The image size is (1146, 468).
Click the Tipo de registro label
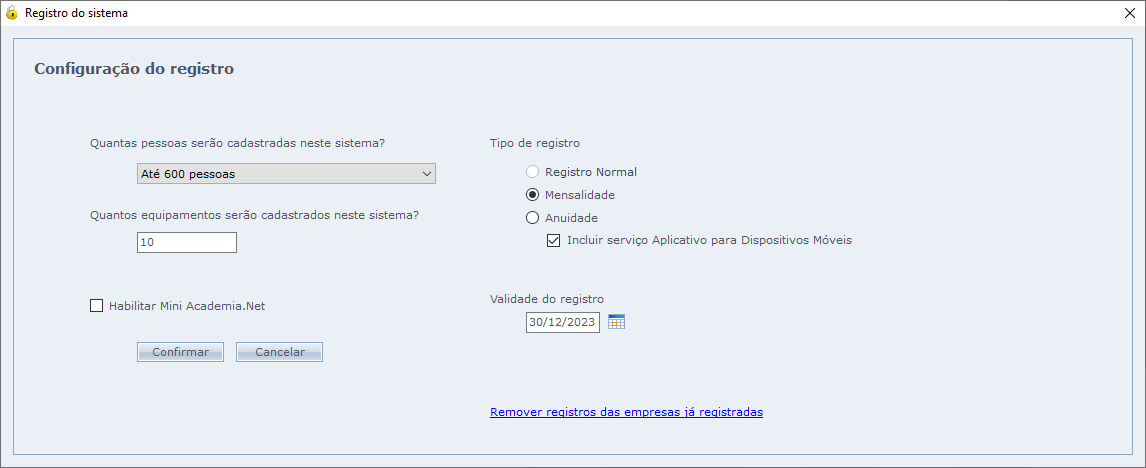tap(535, 143)
